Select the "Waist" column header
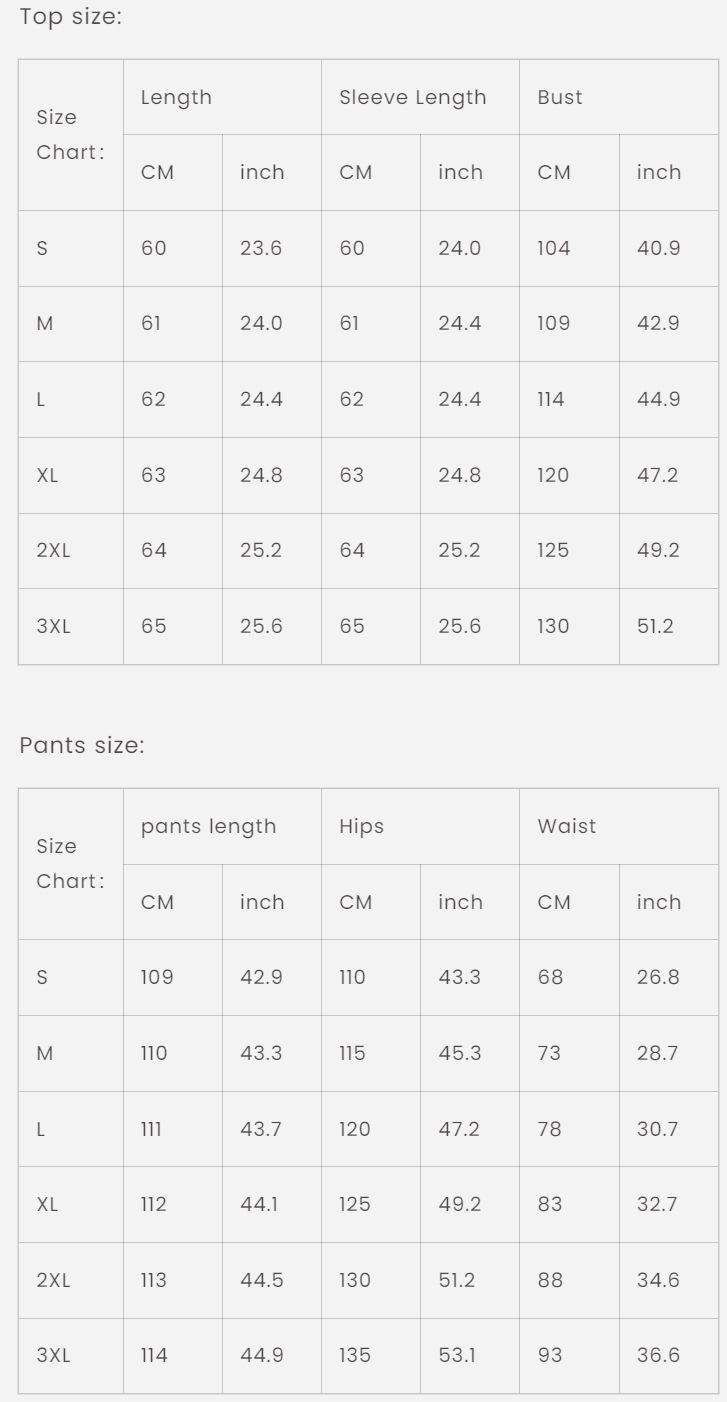This screenshot has width=727, height=1402. [566, 827]
